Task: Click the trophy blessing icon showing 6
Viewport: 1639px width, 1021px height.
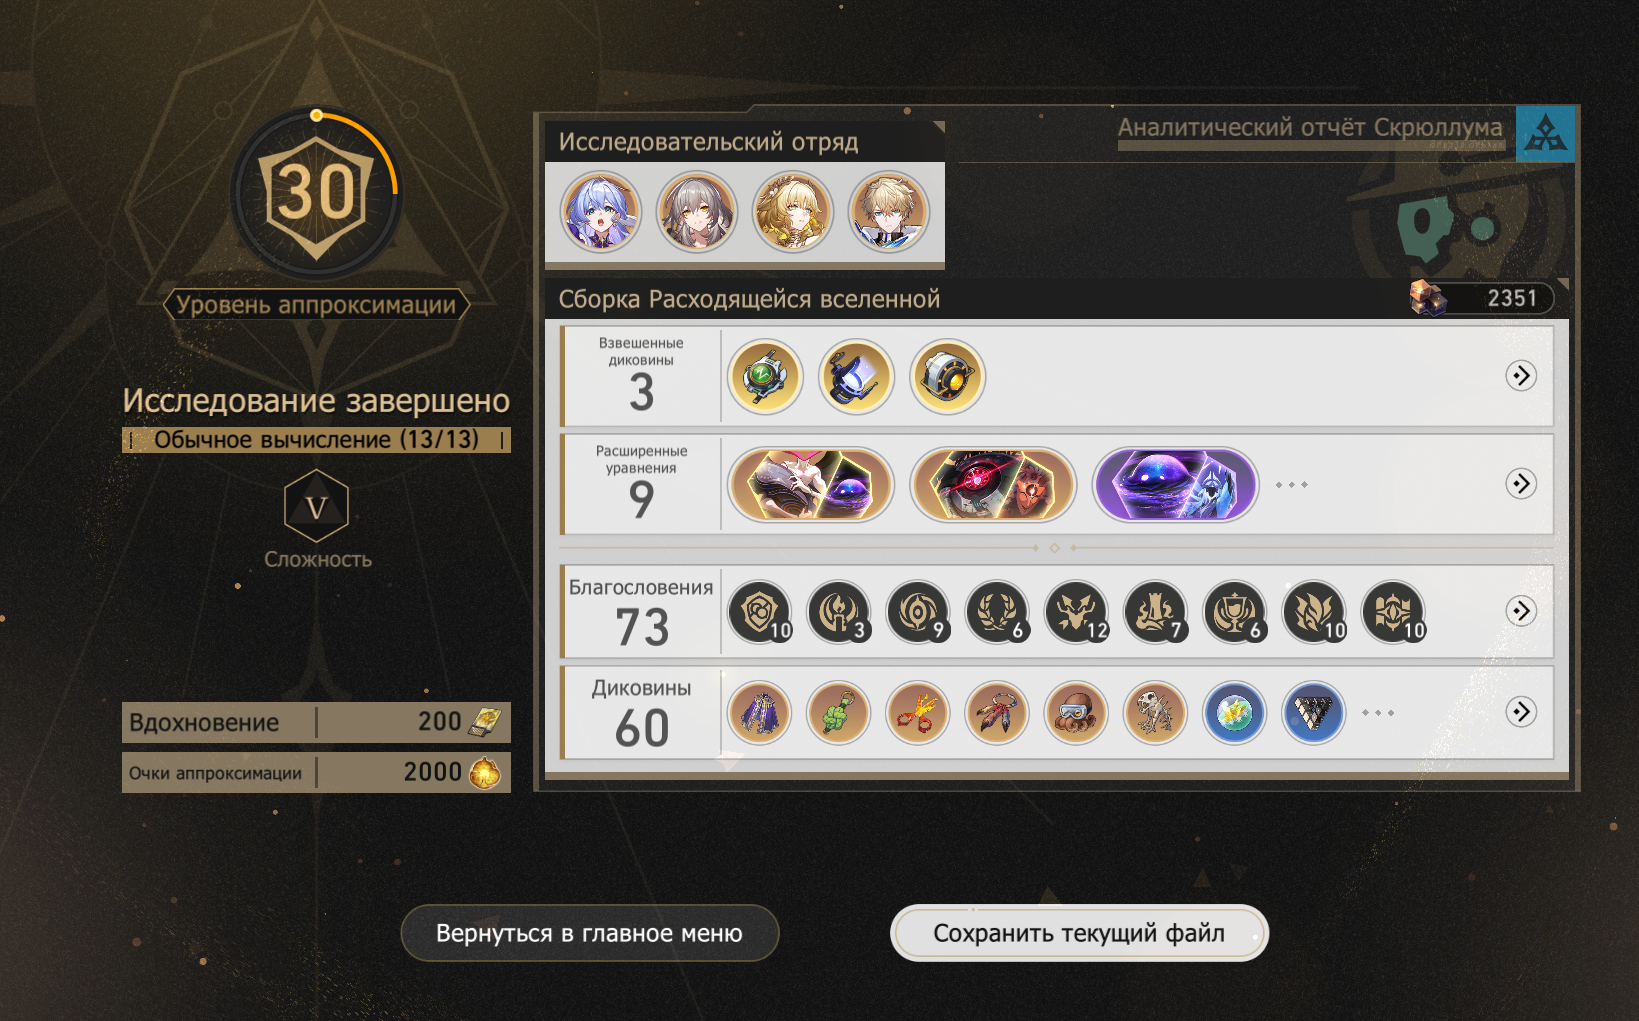Action: [1236, 612]
